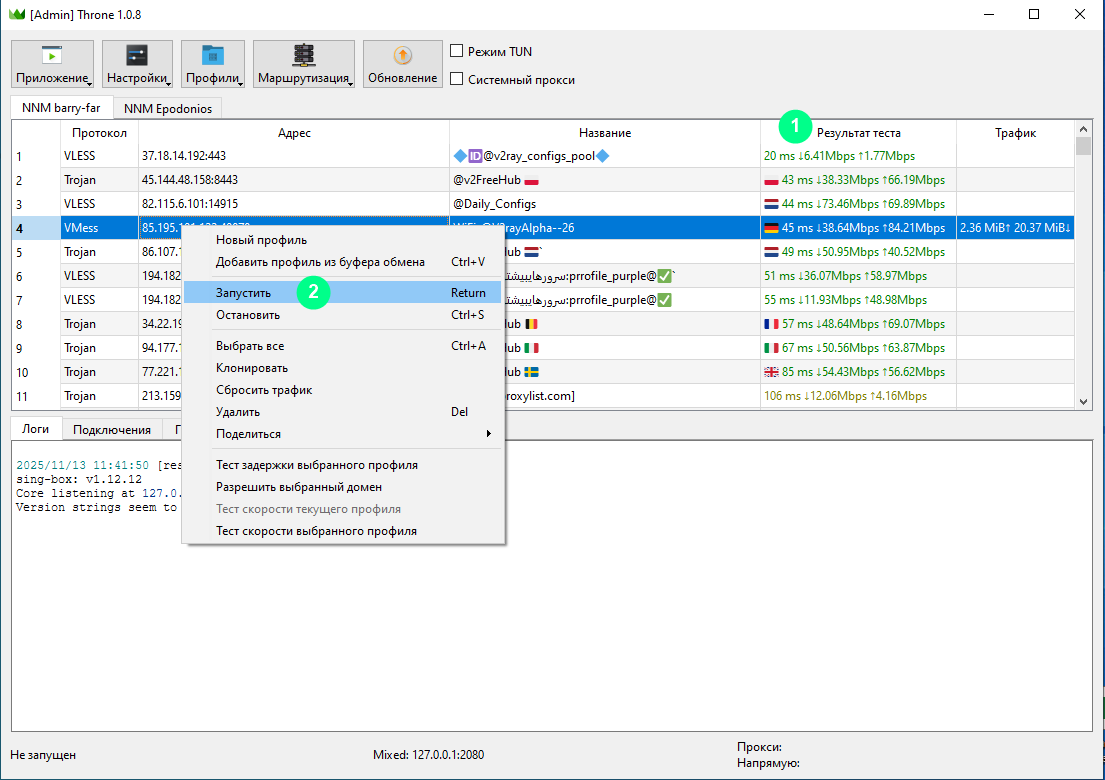Toggle the Системный прокси checkbox
Viewport: 1105px width, 780px height.
tap(457, 79)
